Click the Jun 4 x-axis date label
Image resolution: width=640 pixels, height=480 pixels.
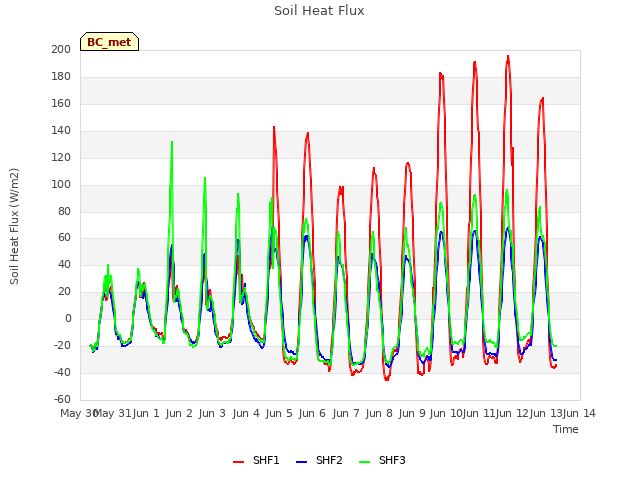pyautogui.click(x=246, y=413)
